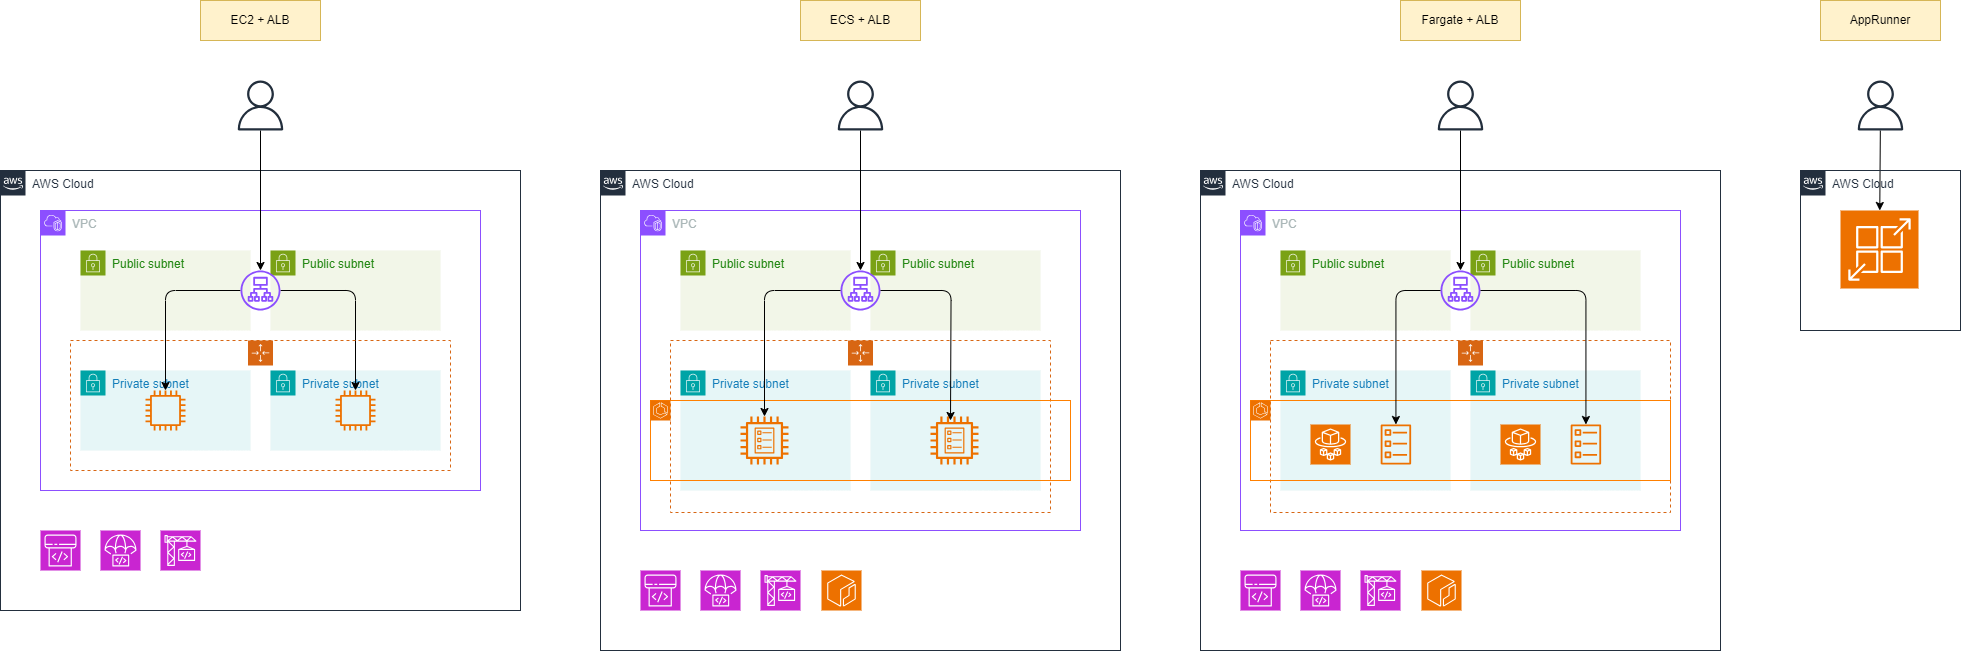Click right Public subnet lock icon in EC2 diagram
1961x652 pixels.
[x=283, y=263]
